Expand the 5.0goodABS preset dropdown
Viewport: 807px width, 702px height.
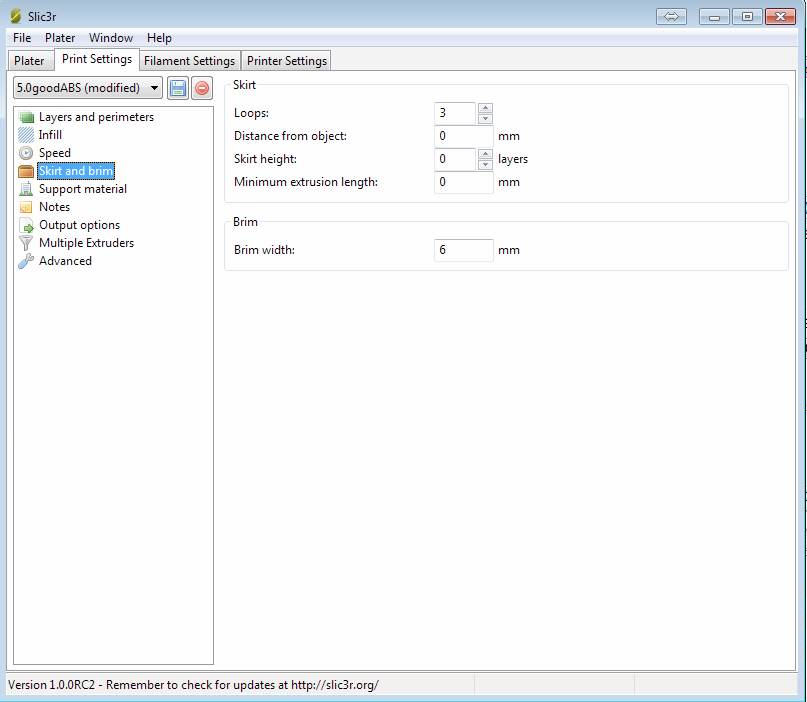153,88
